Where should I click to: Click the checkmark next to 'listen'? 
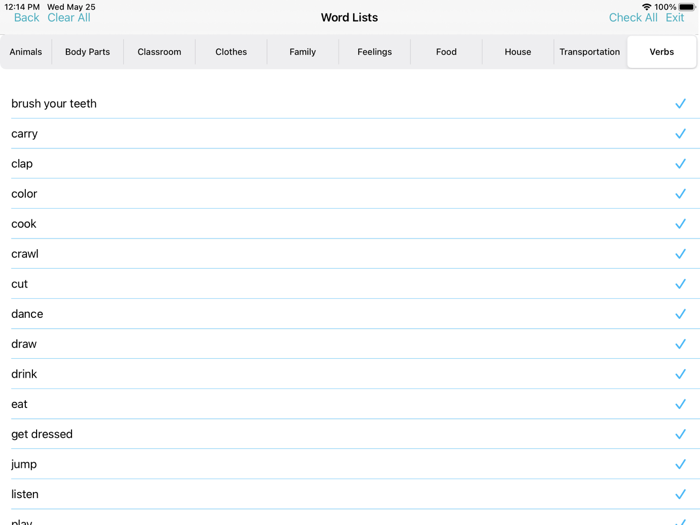pyautogui.click(x=680, y=494)
